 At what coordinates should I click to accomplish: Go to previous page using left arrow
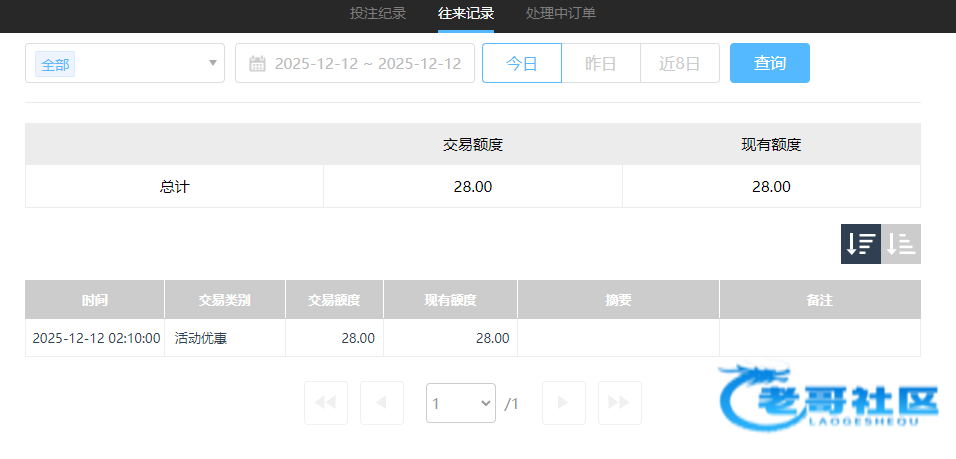pyautogui.click(x=381, y=403)
